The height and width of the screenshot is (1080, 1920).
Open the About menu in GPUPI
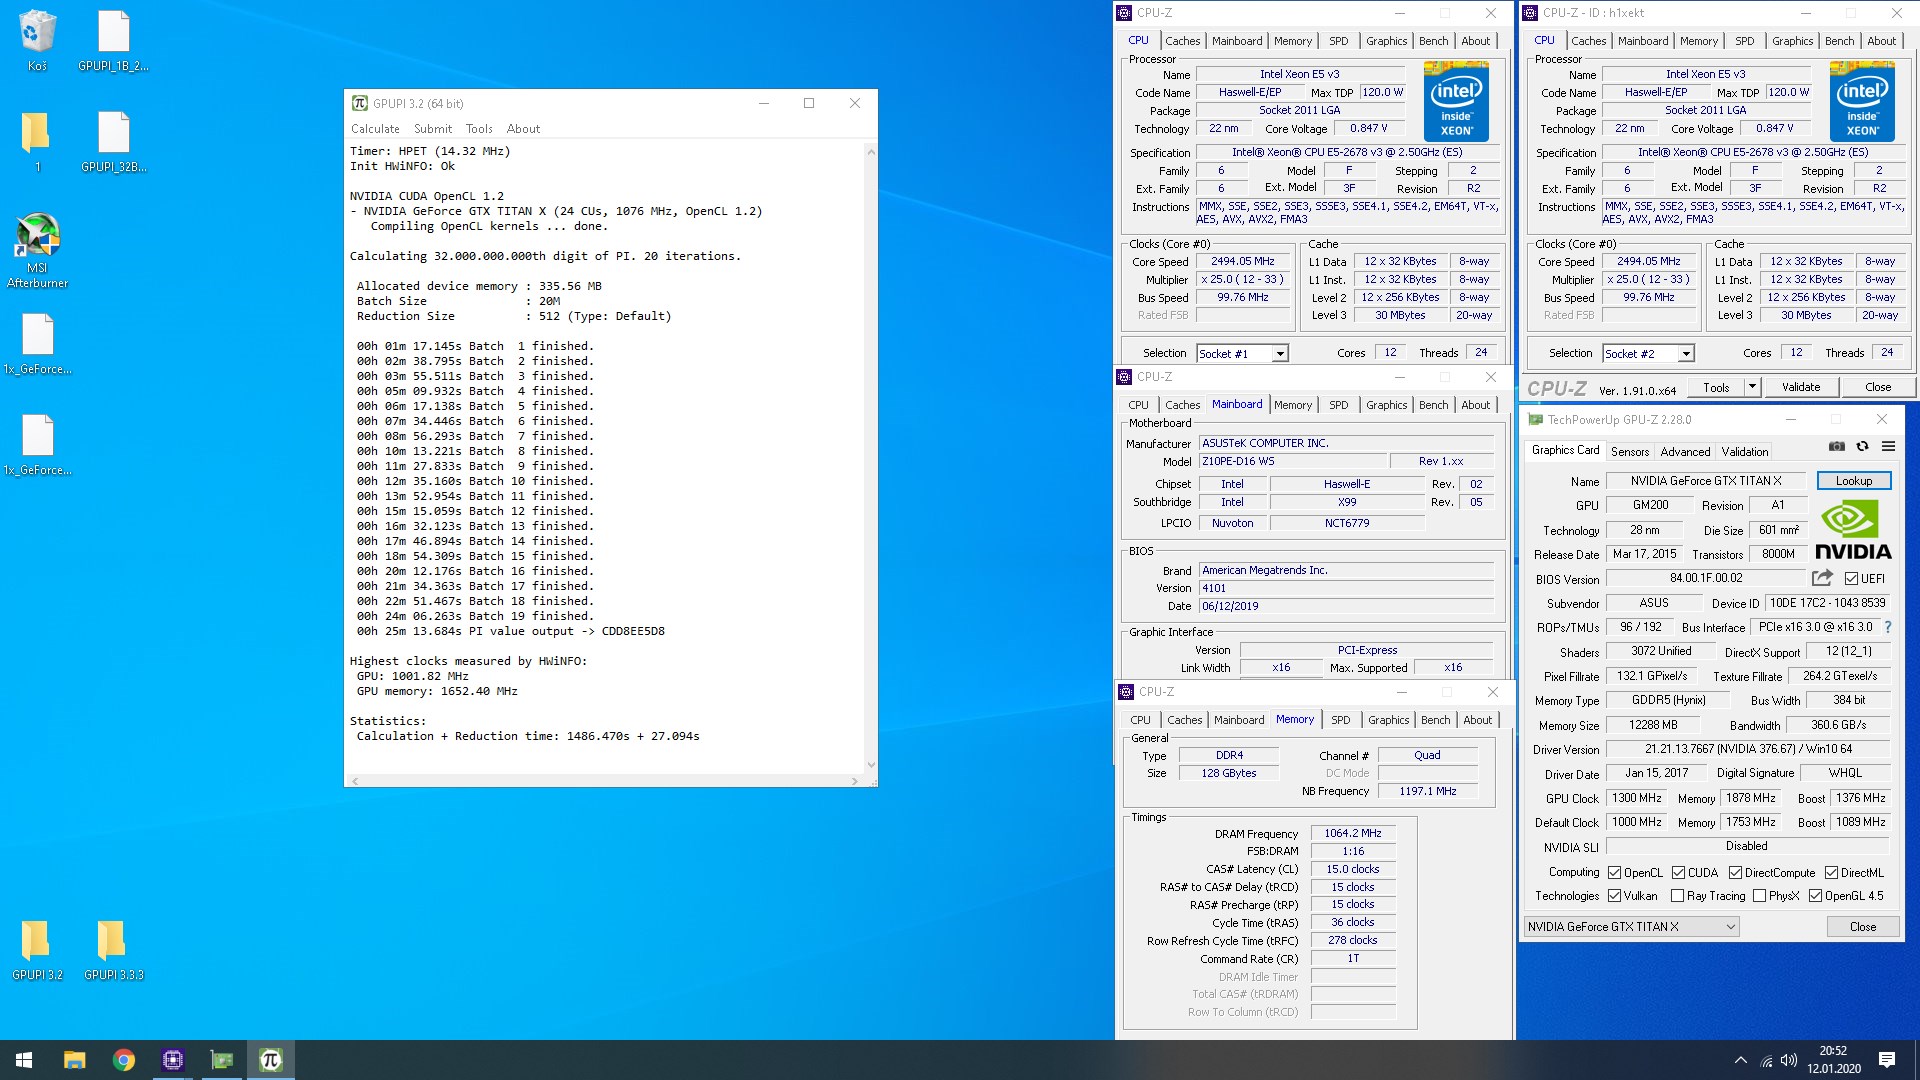pyautogui.click(x=523, y=129)
